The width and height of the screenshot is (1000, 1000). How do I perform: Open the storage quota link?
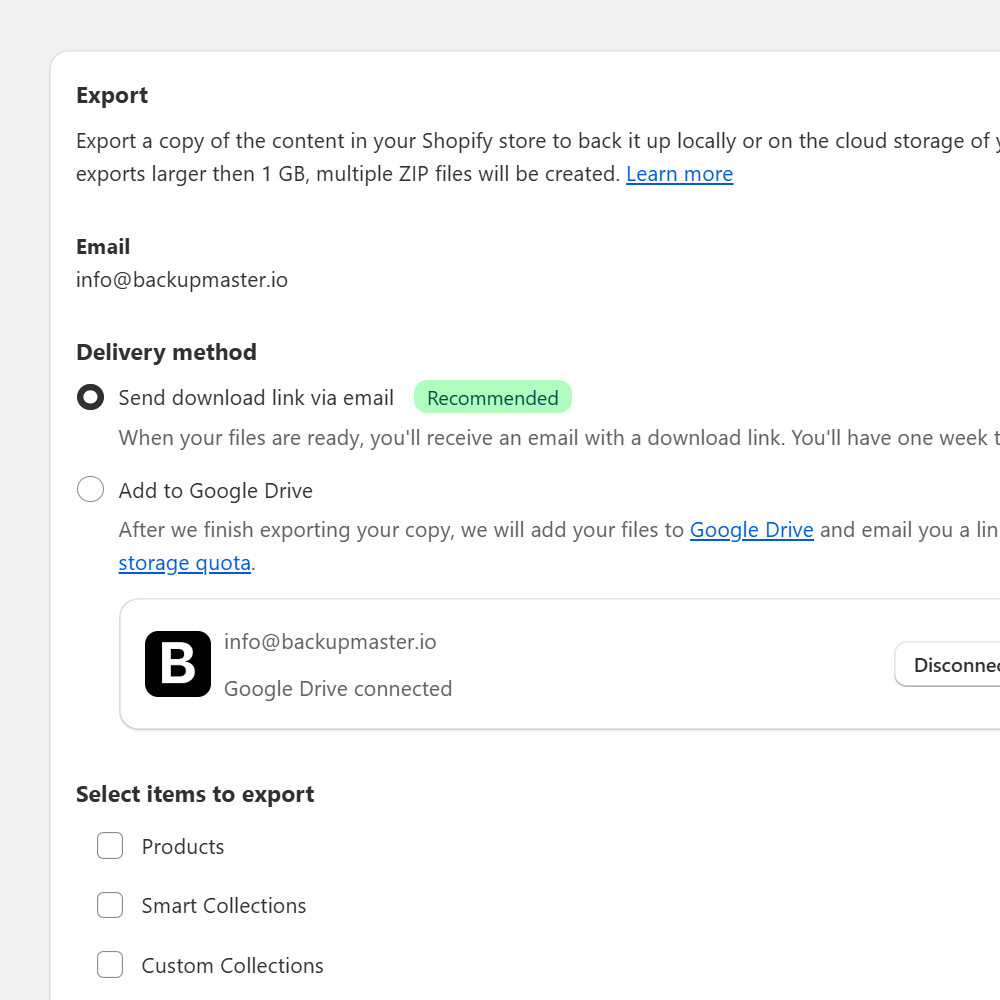click(x=184, y=562)
